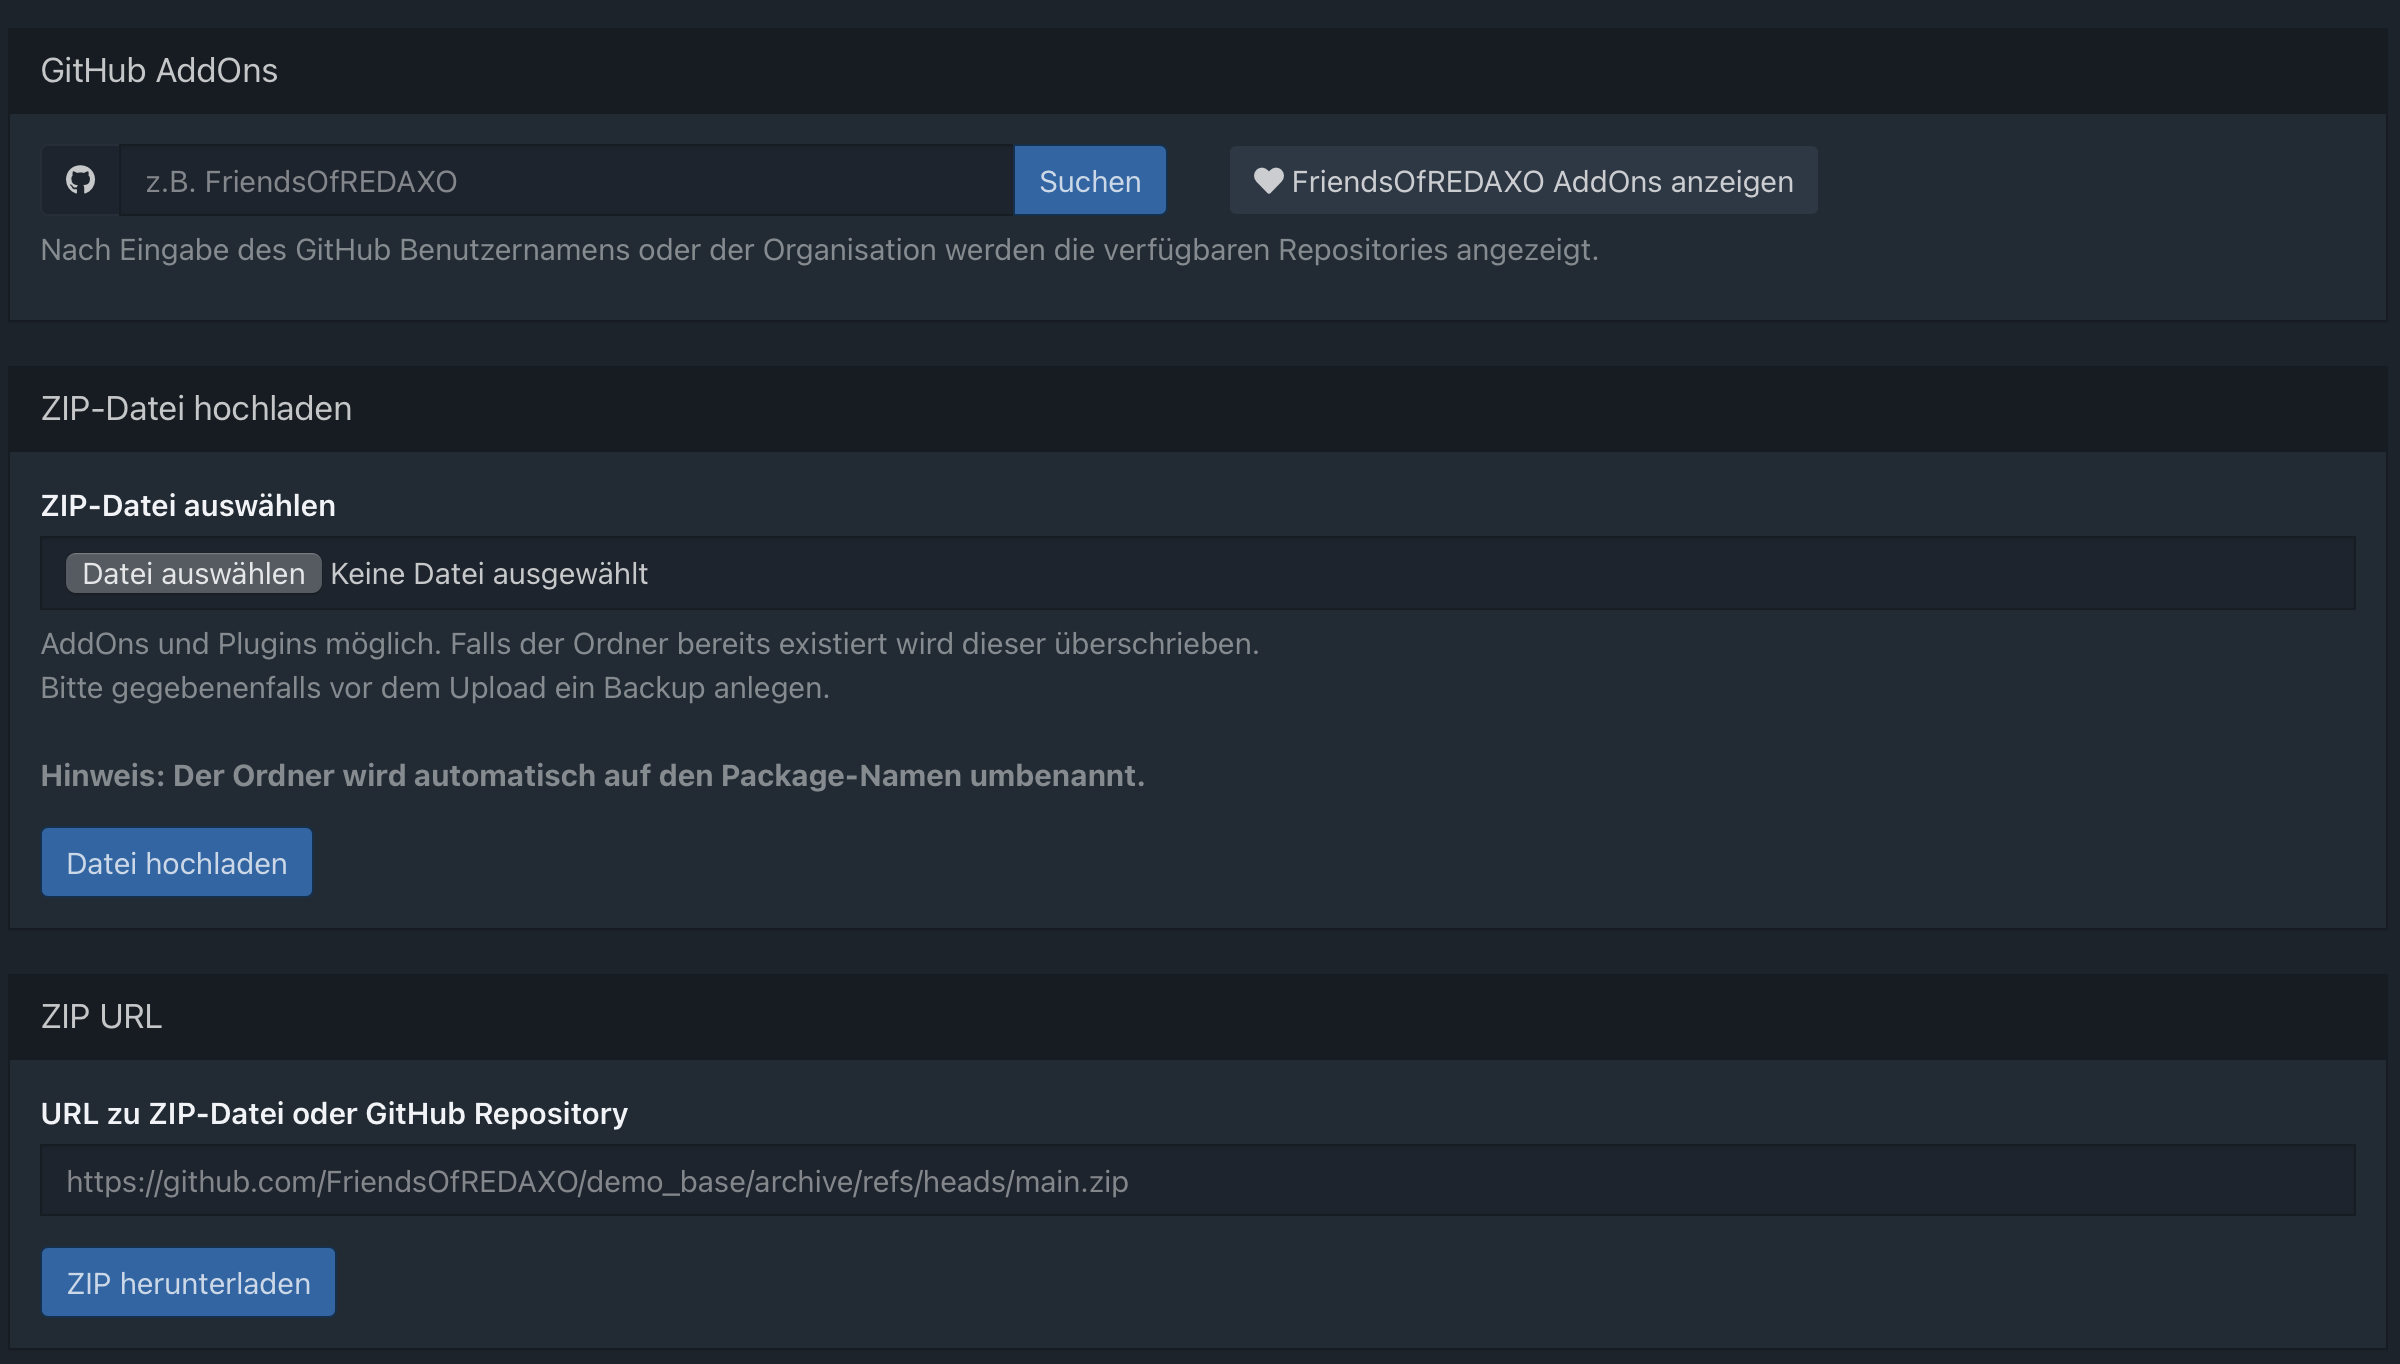Focus the ZIP URL input field

click(x=1198, y=1180)
